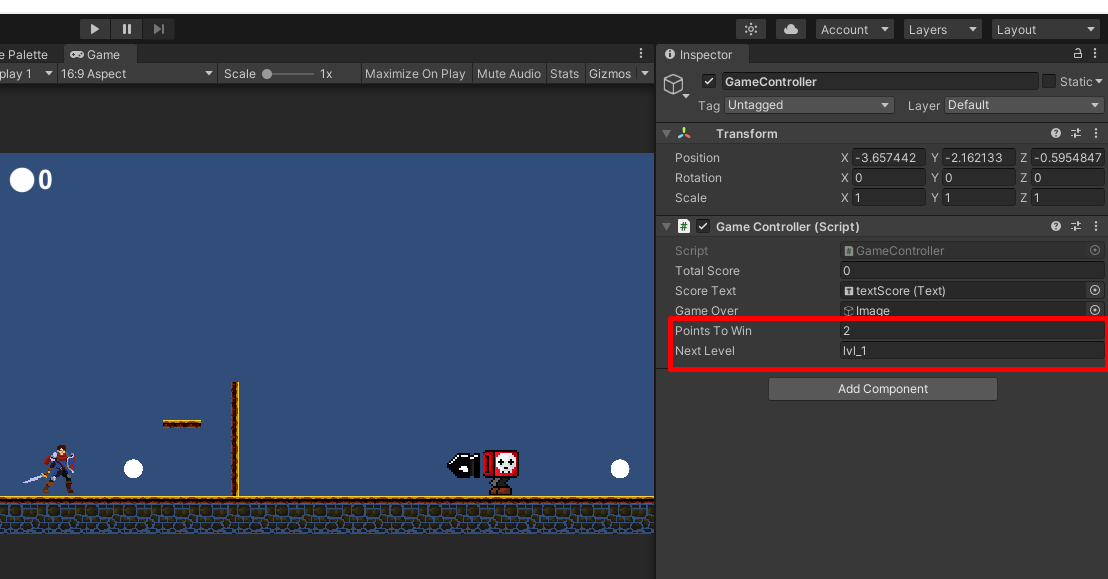The width and height of the screenshot is (1108, 579).
Task: Edit the GameController name field
Action: (x=880, y=81)
